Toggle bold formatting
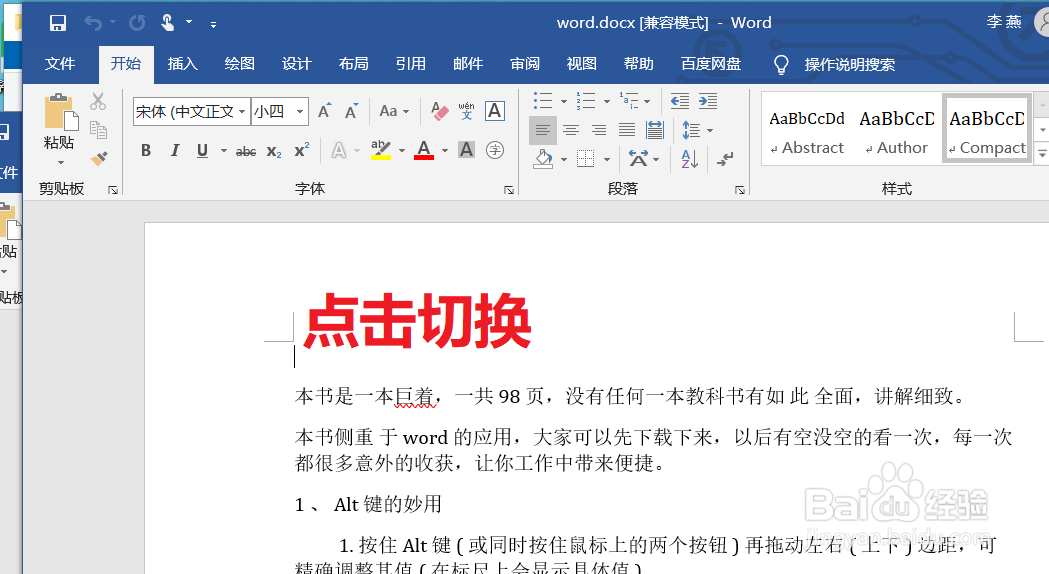 click(146, 151)
